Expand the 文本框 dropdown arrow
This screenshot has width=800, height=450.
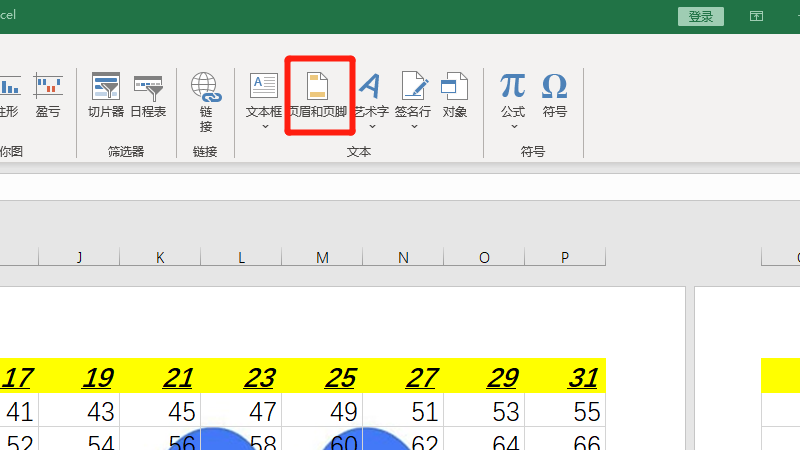(265, 127)
